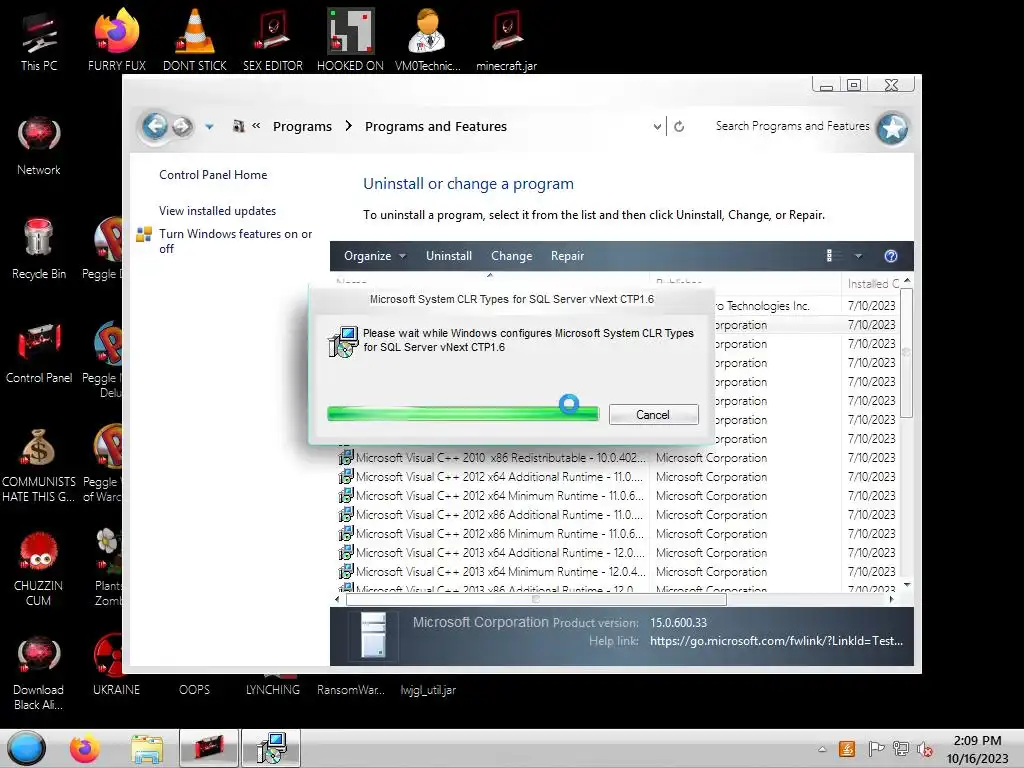Select Visual C++ 2013 x64 Minimum Runtime

tap(618, 571)
